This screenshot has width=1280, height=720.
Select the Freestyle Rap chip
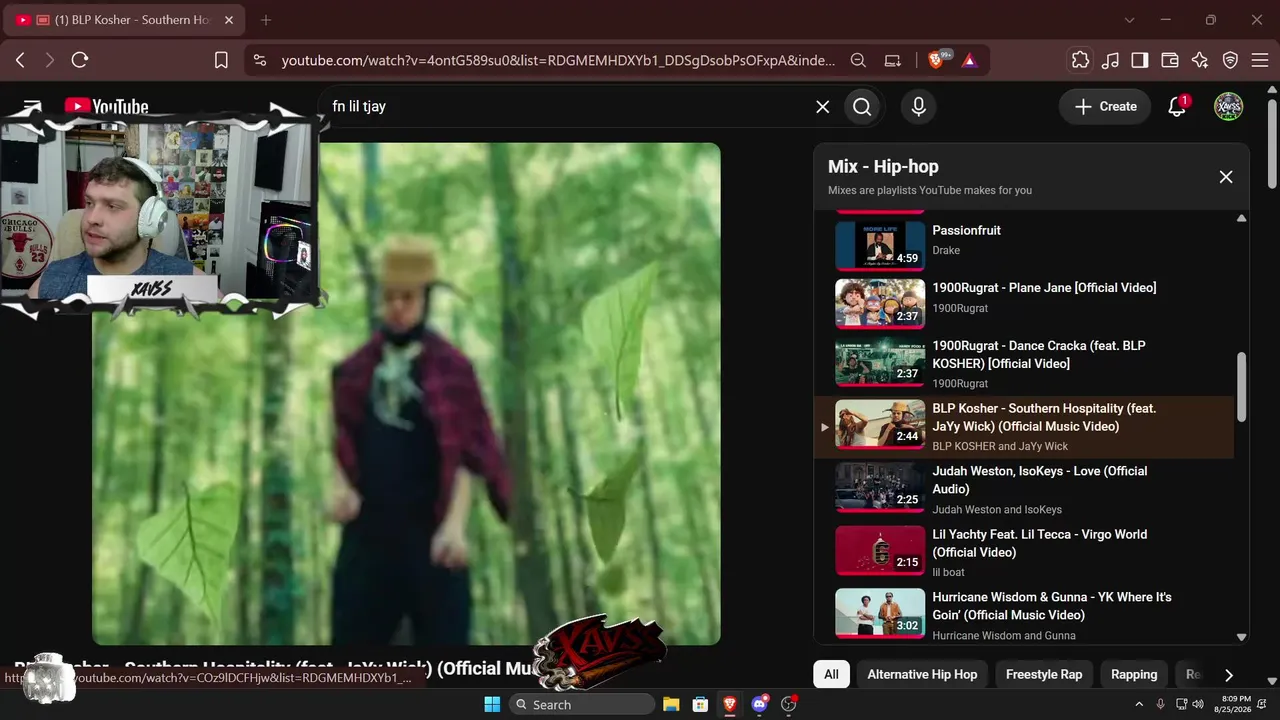coord(1044,674)
